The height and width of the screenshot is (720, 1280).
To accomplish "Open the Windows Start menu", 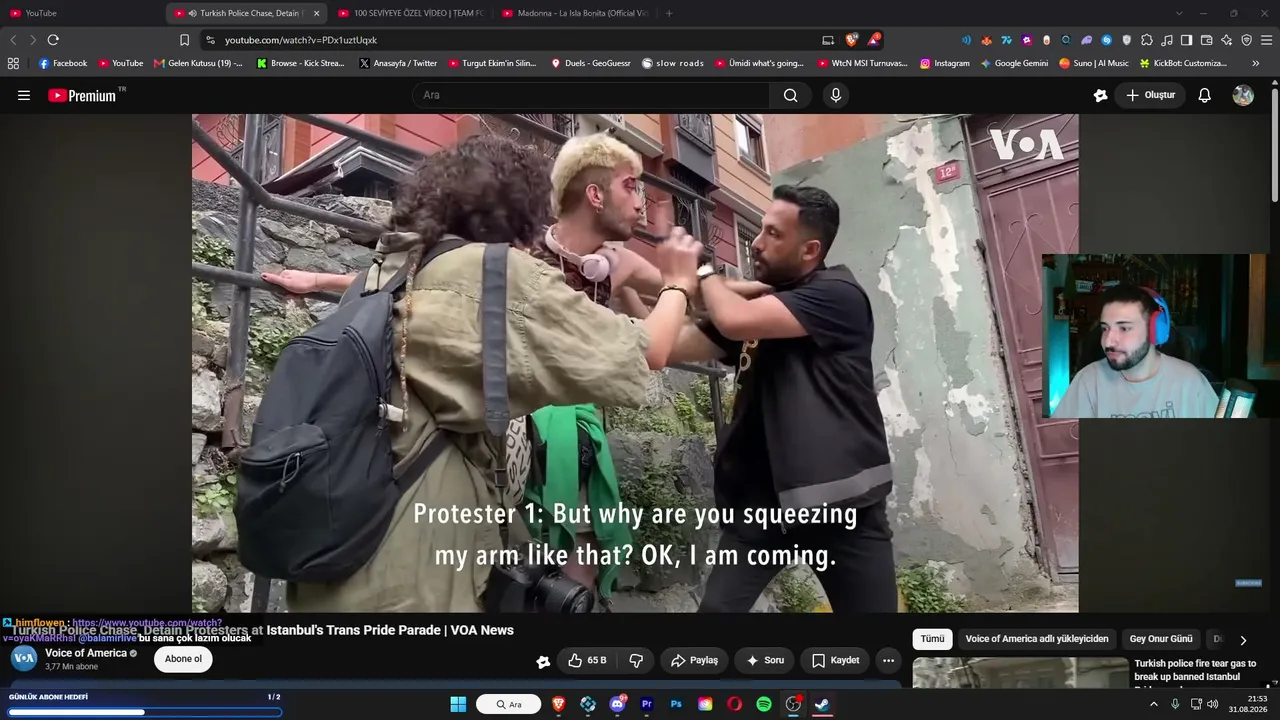I will 458,704.
